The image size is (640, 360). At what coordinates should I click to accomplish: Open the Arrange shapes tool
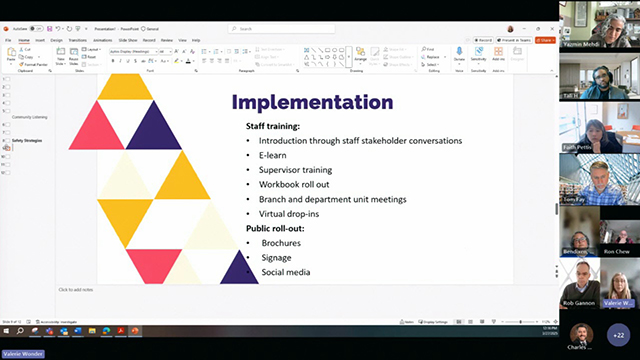pos(360,54)
